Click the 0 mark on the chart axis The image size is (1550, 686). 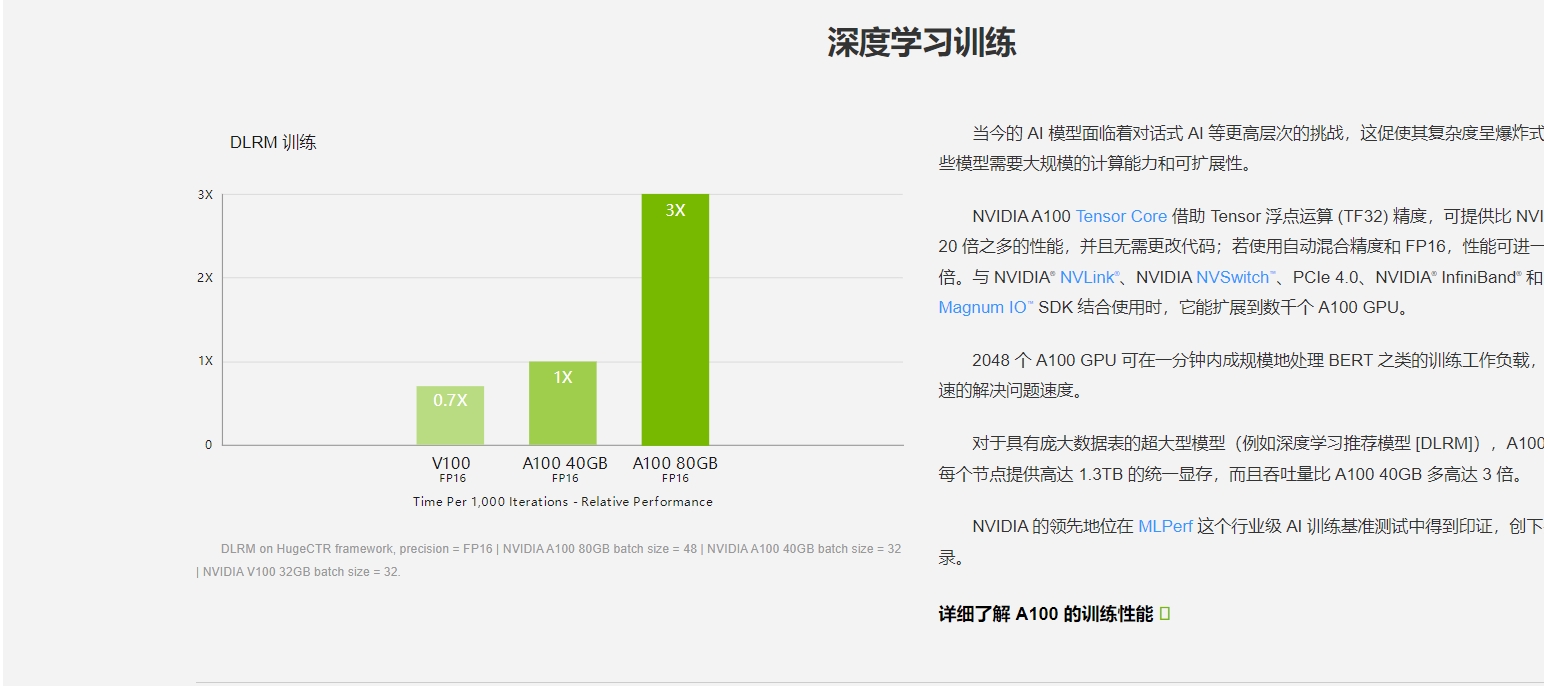208,443
